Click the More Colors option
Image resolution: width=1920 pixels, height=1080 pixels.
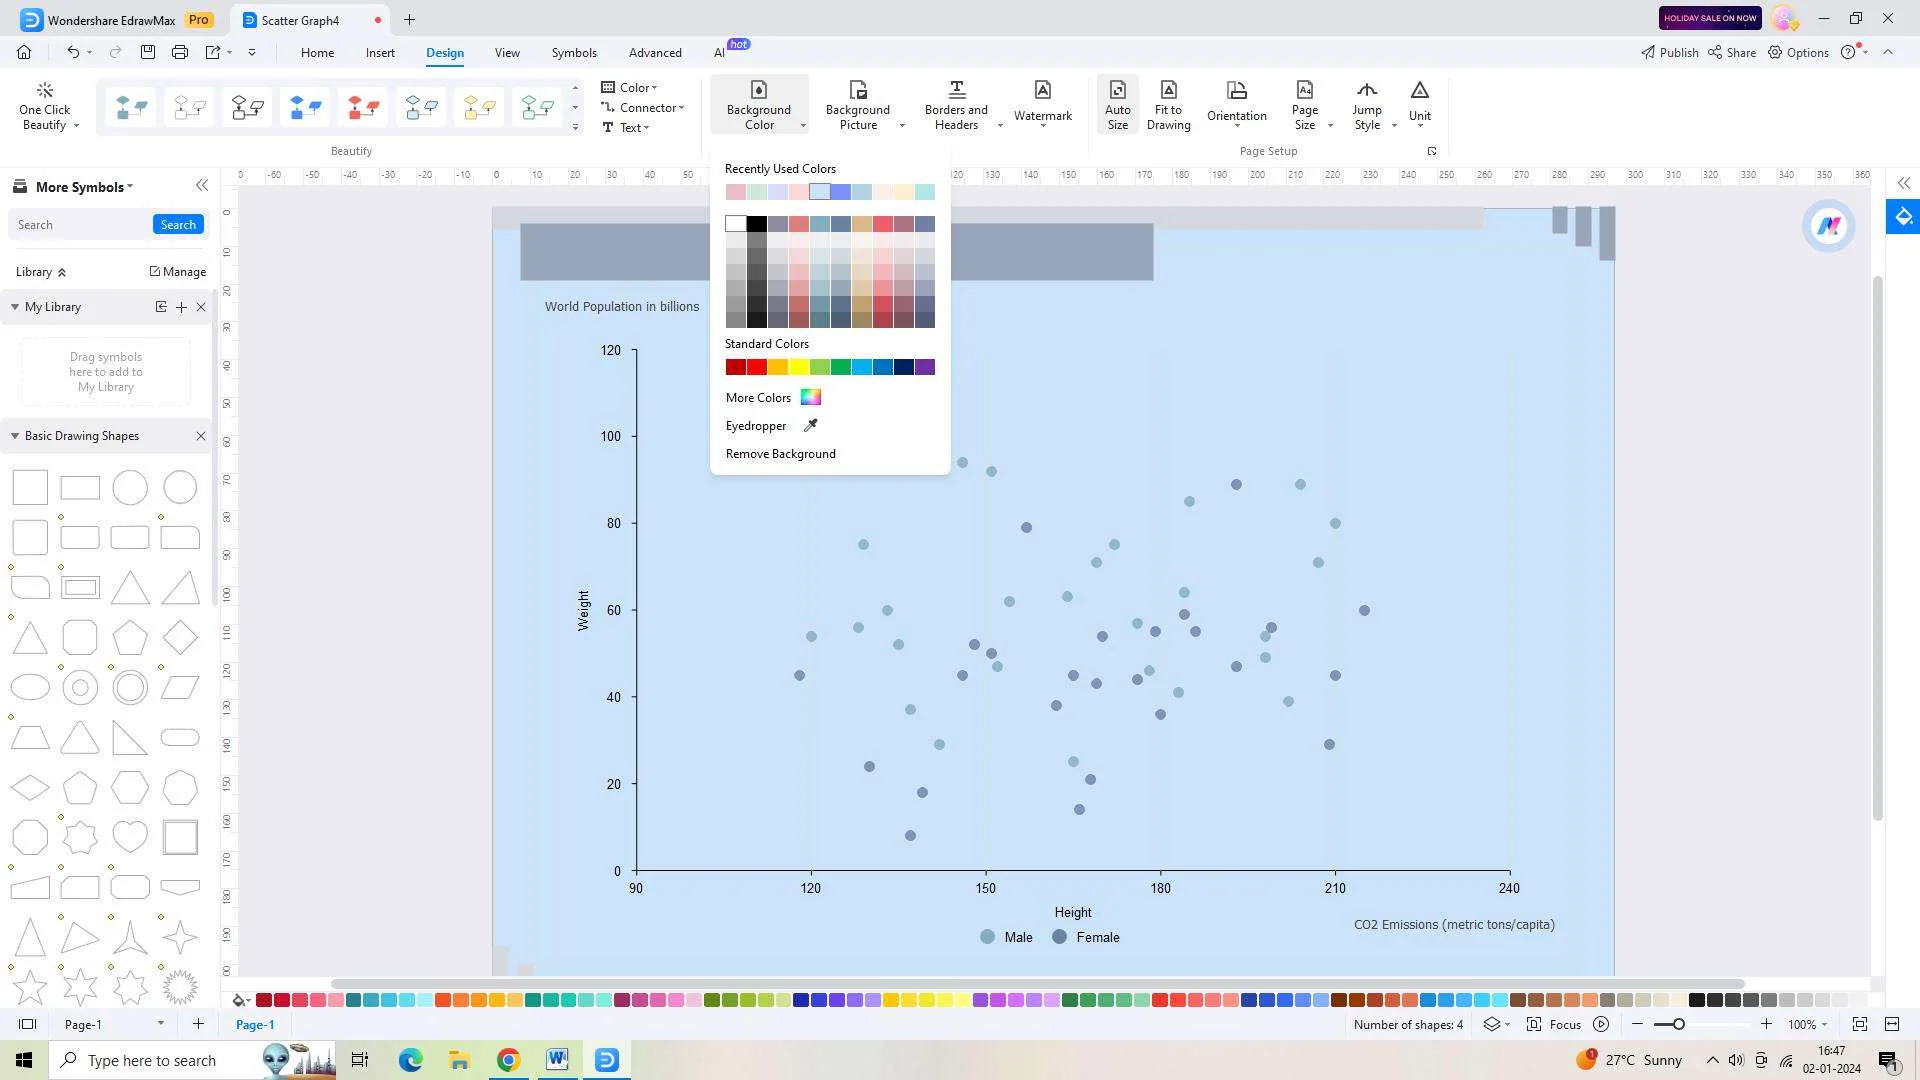click(x=771, y=397)
